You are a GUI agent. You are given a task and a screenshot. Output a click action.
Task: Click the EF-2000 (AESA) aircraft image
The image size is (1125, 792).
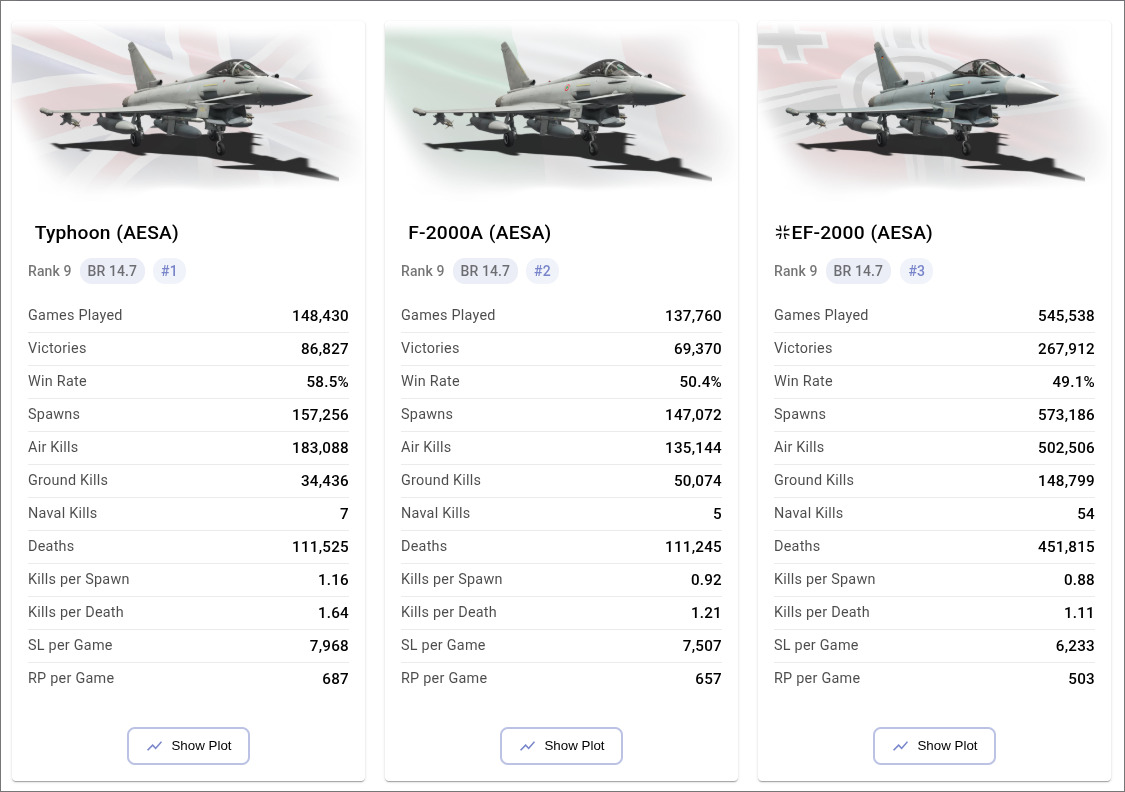(x=934, y=105)
